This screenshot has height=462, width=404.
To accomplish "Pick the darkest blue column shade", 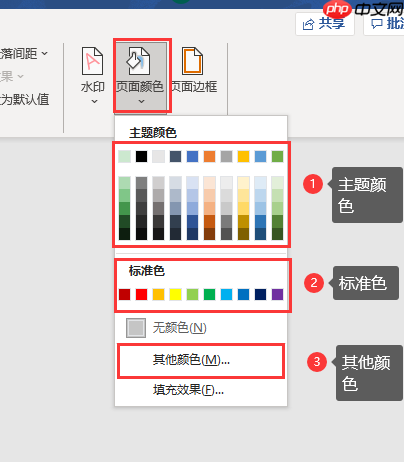I will pyautogui.click(x=192, y=234).
